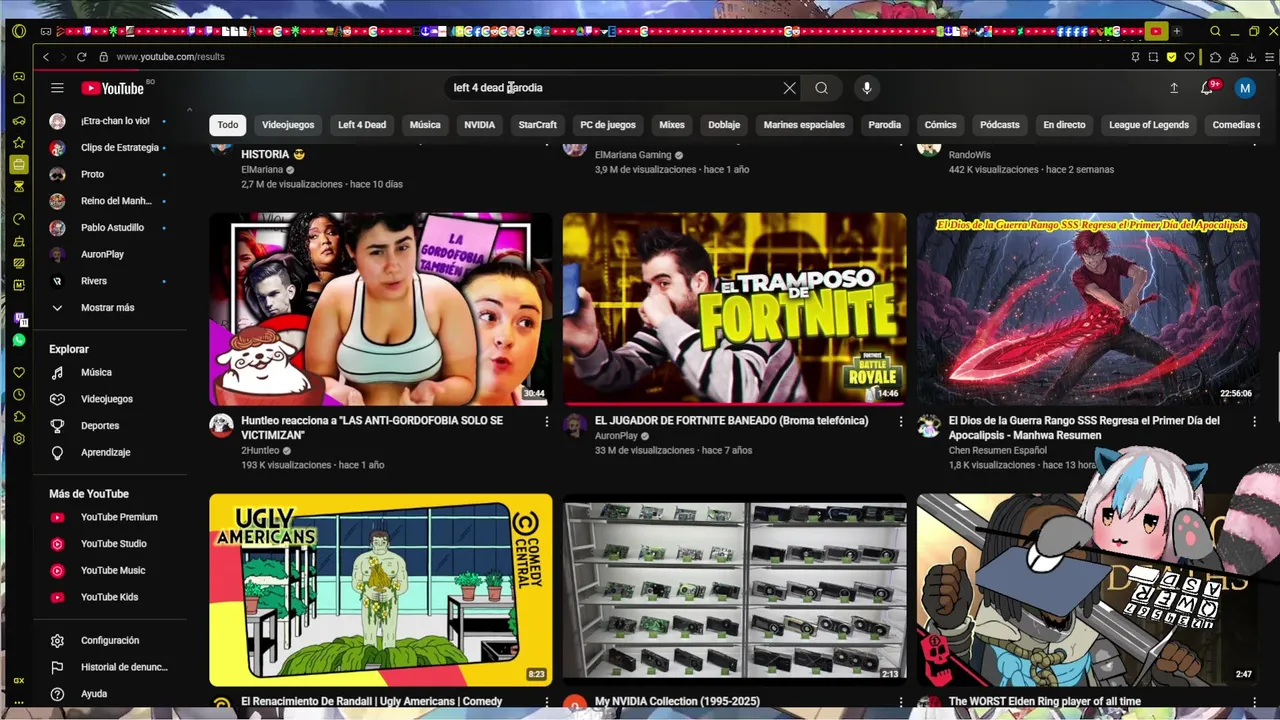Open Chen Resumen Español channel link
This screenshot has width=1280, height=720.
click(x=998, y=451)
